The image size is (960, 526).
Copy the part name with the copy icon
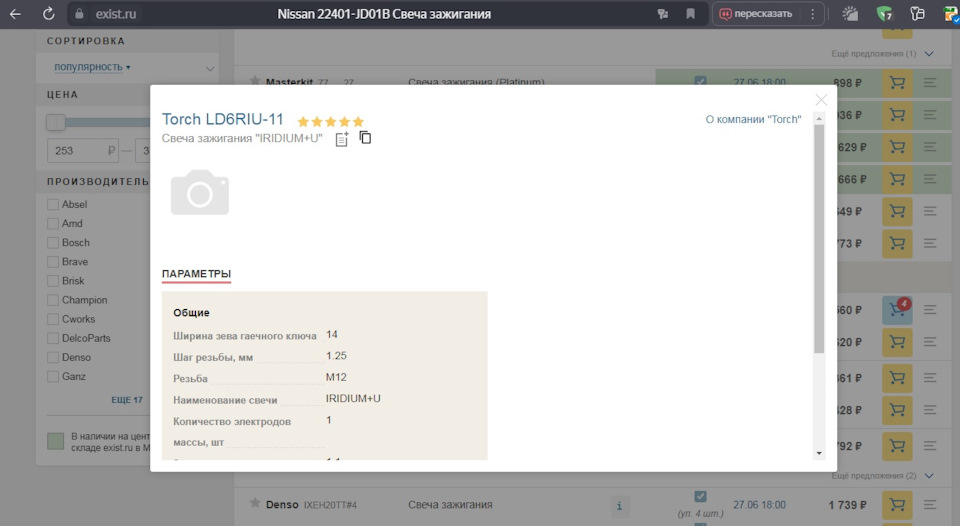click(x=366, y=138)
